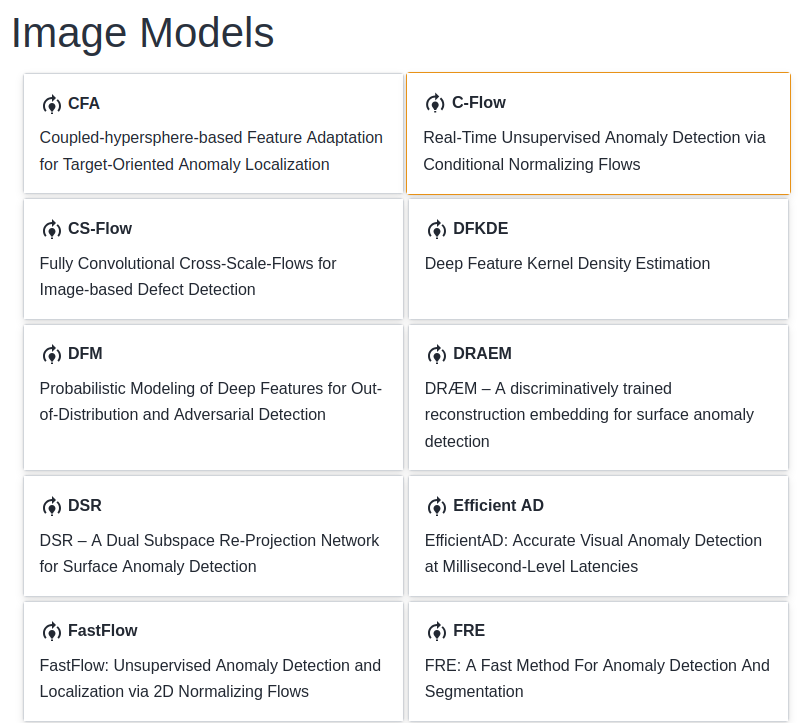Select the DSR card description

click(209, 553)
